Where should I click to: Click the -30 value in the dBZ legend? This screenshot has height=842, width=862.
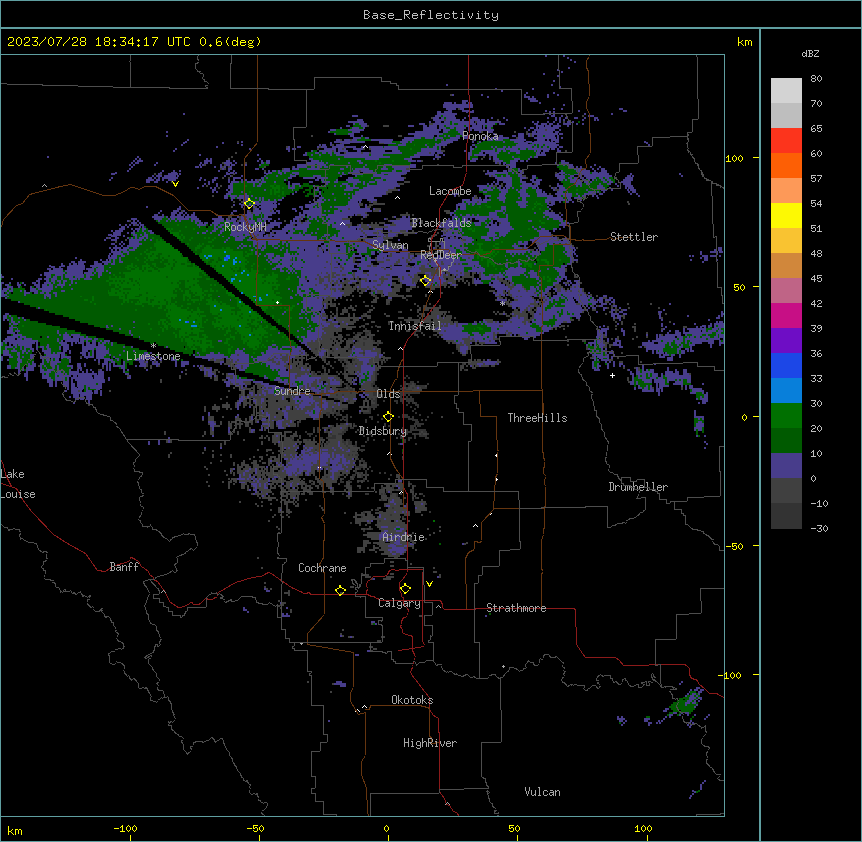pos(819,528)
